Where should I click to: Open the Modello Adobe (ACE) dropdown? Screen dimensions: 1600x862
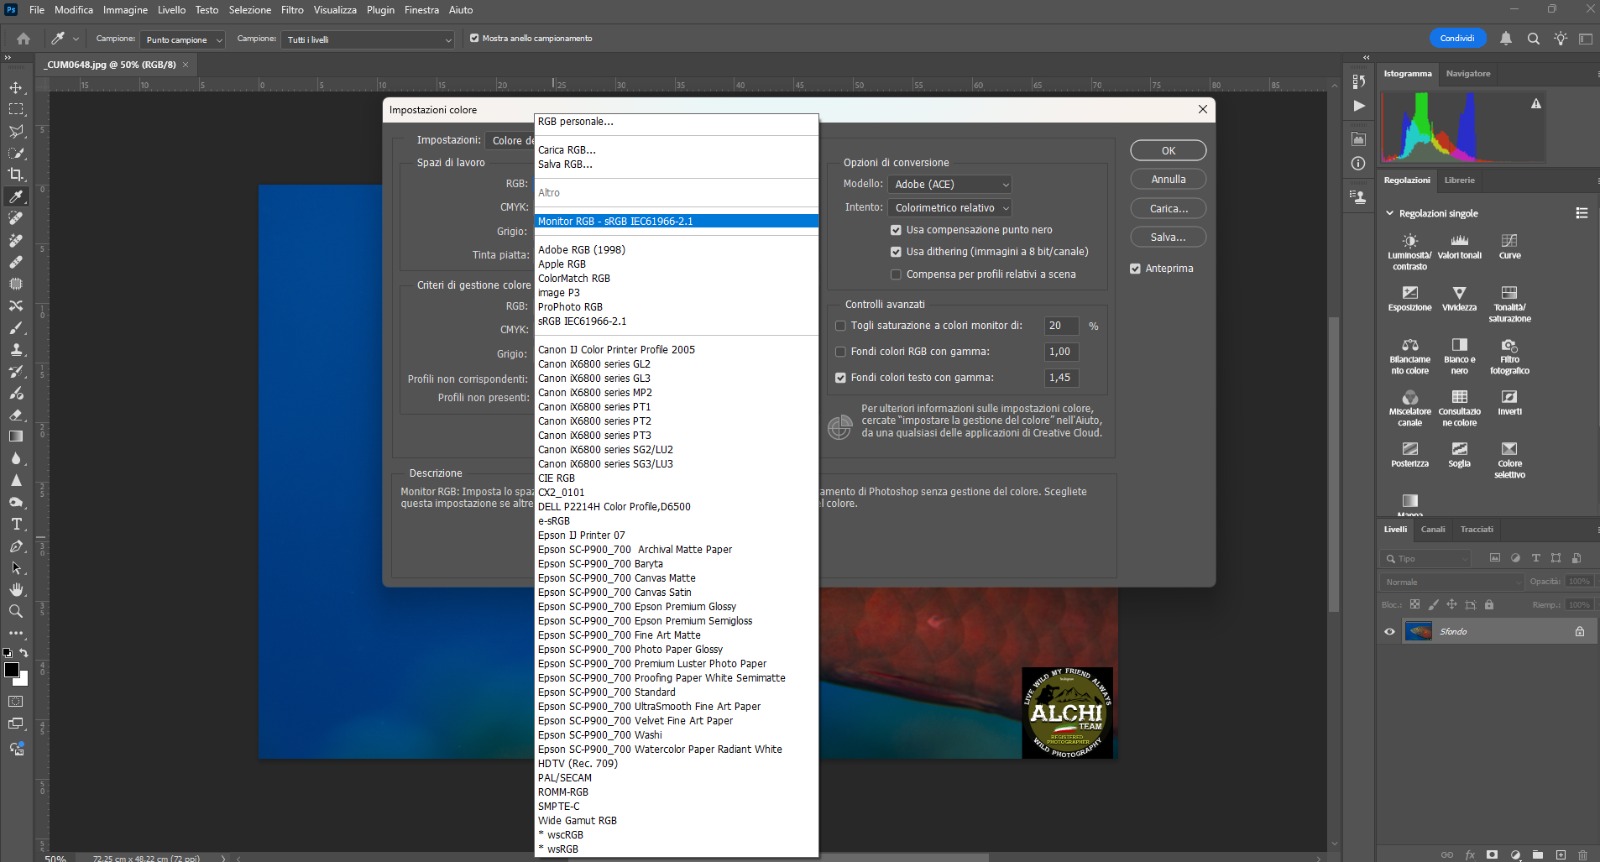(950, 184)
